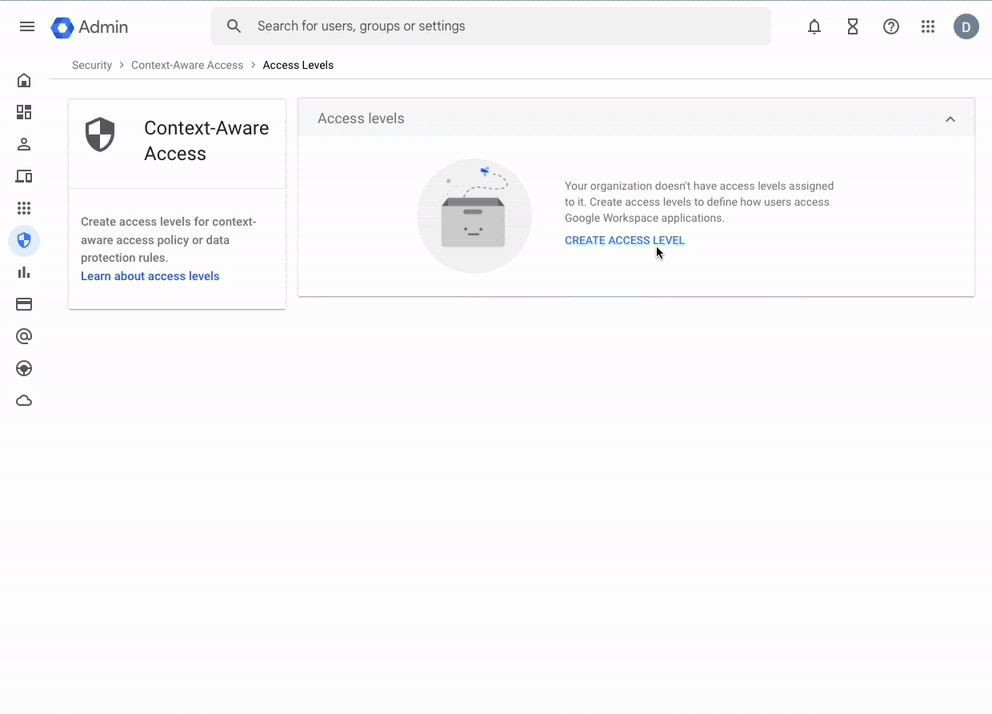992x714 pixels.
Task: Open Dashboard from the sidebar
Action: pyautogui.click(x=24, y=112)
